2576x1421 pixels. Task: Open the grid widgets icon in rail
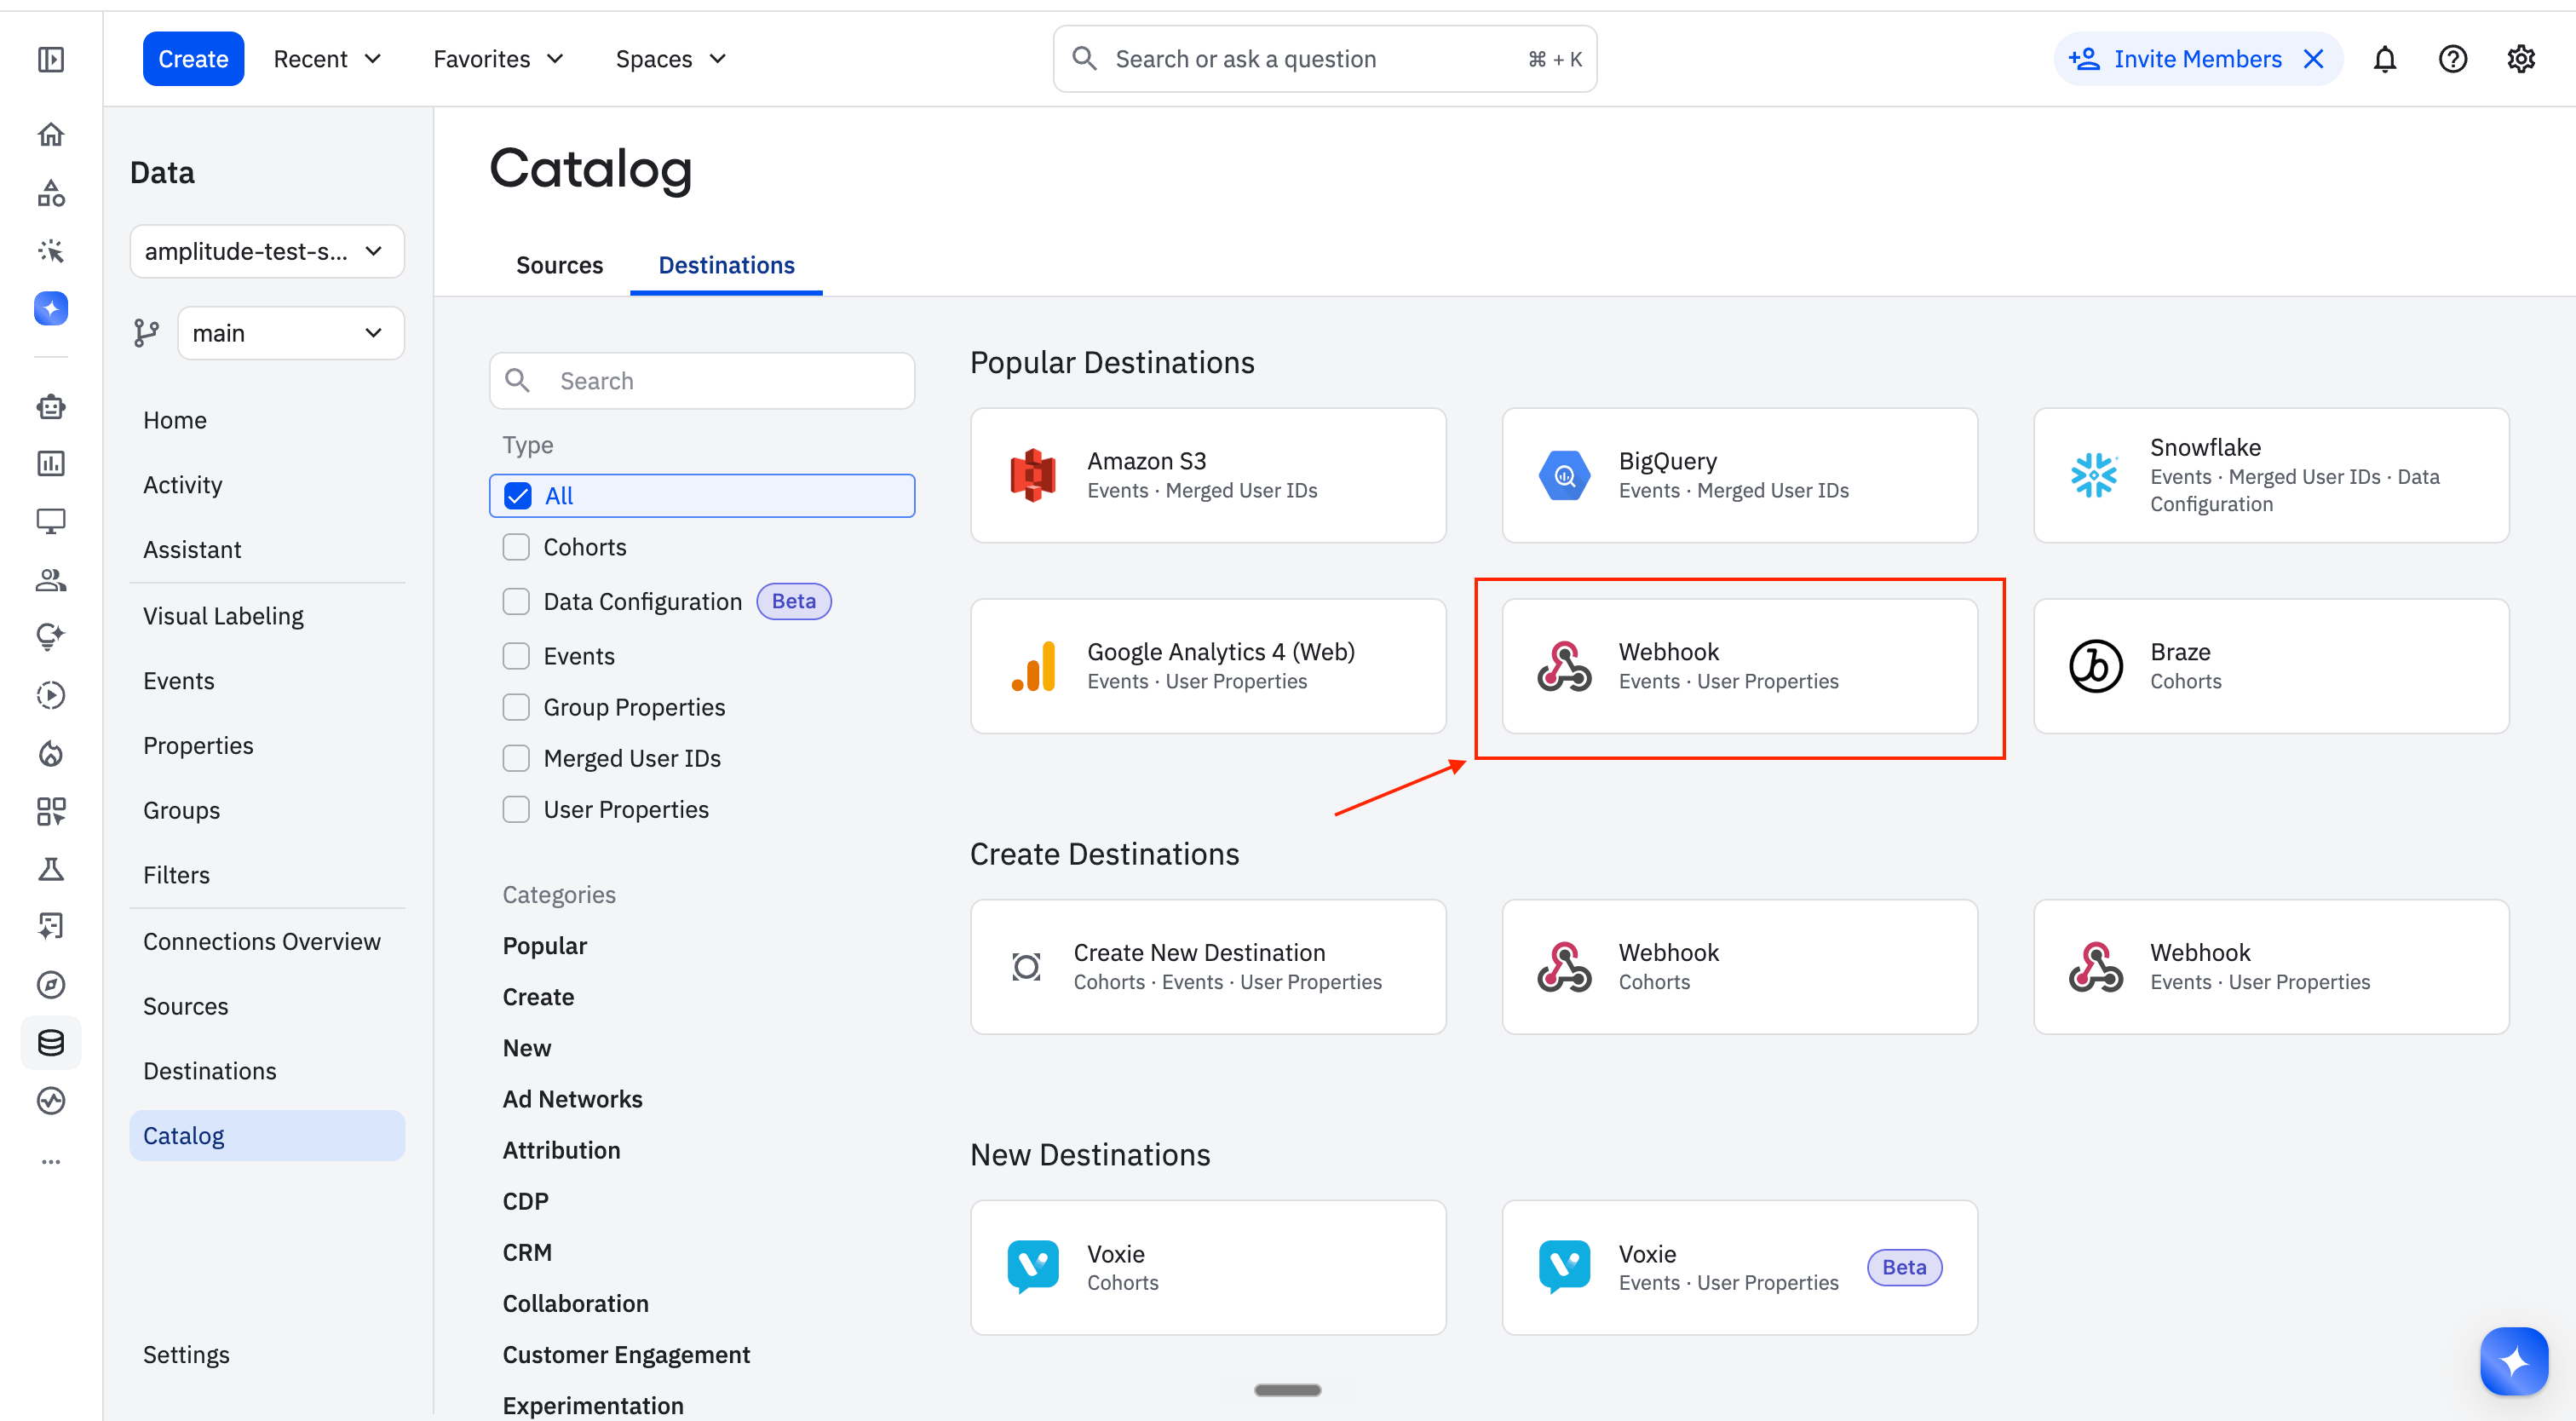[51, 811]
